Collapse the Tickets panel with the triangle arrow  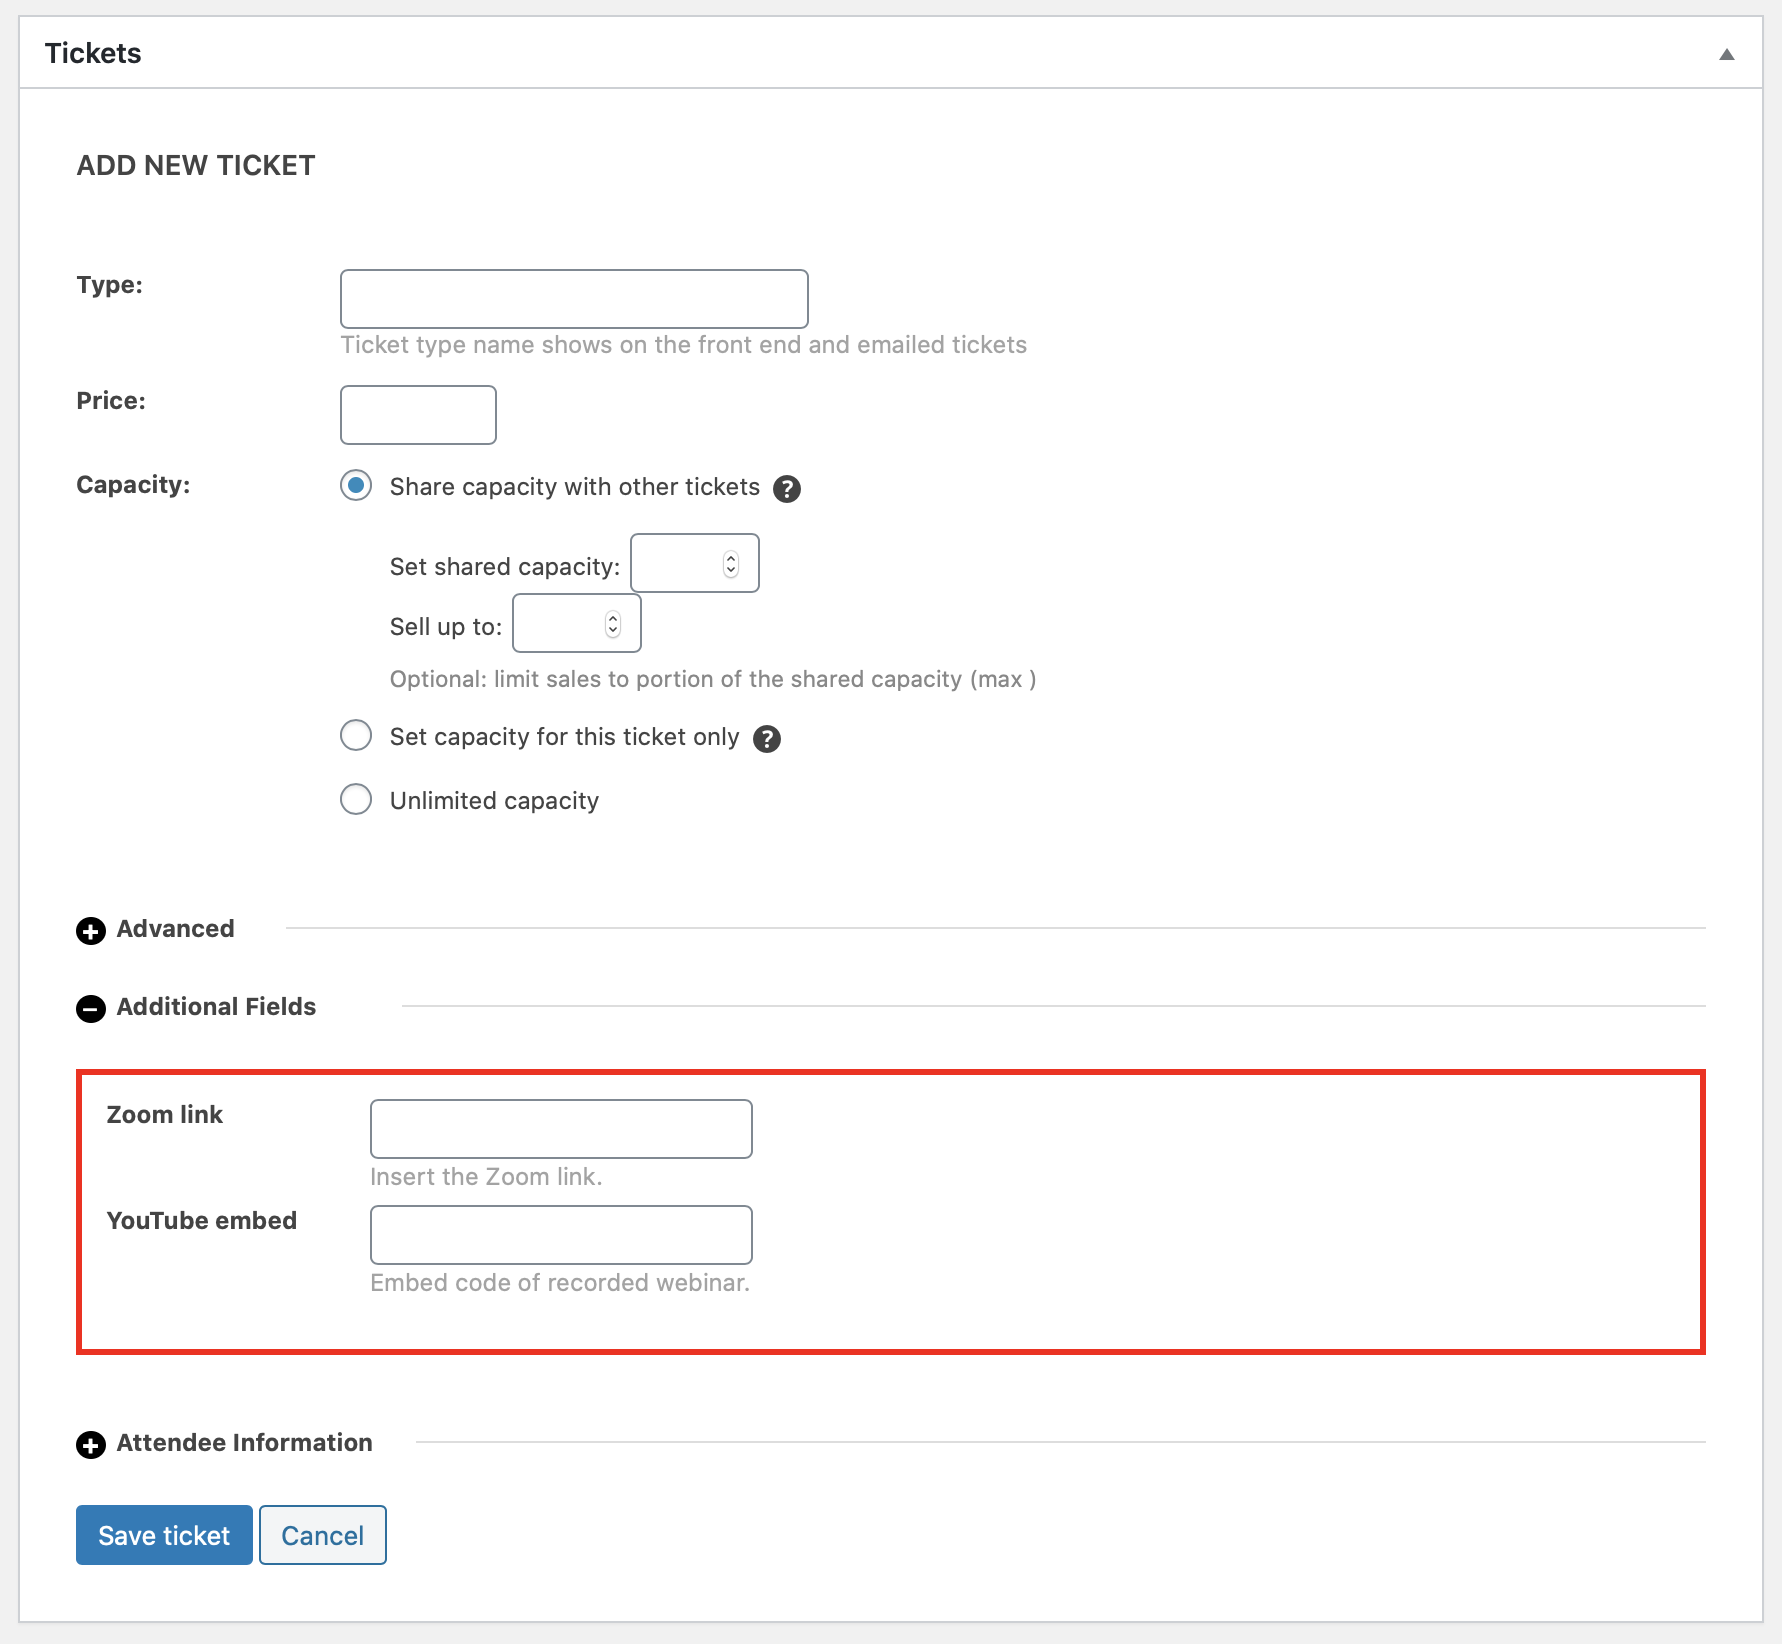tap(1726, 54)
